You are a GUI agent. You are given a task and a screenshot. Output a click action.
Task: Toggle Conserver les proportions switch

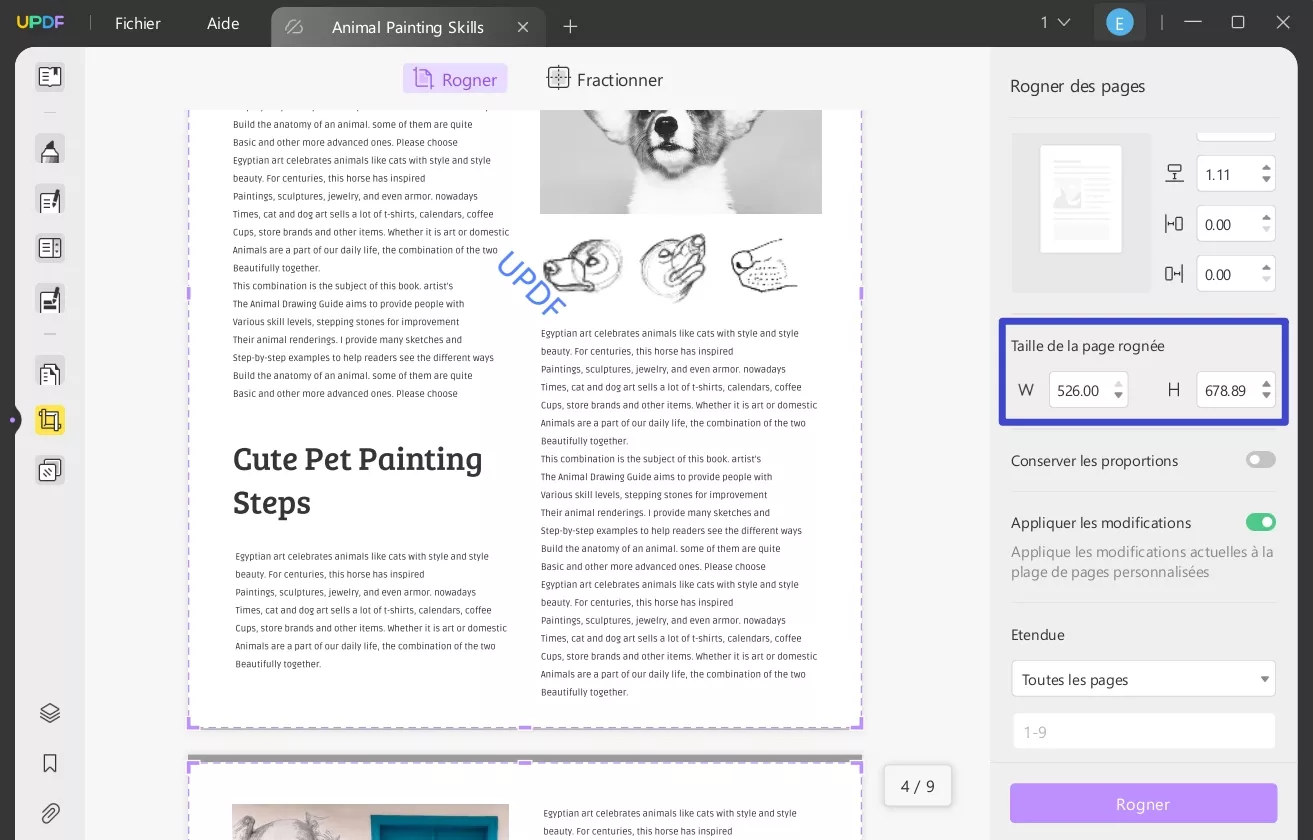[x=1261, y=460]
